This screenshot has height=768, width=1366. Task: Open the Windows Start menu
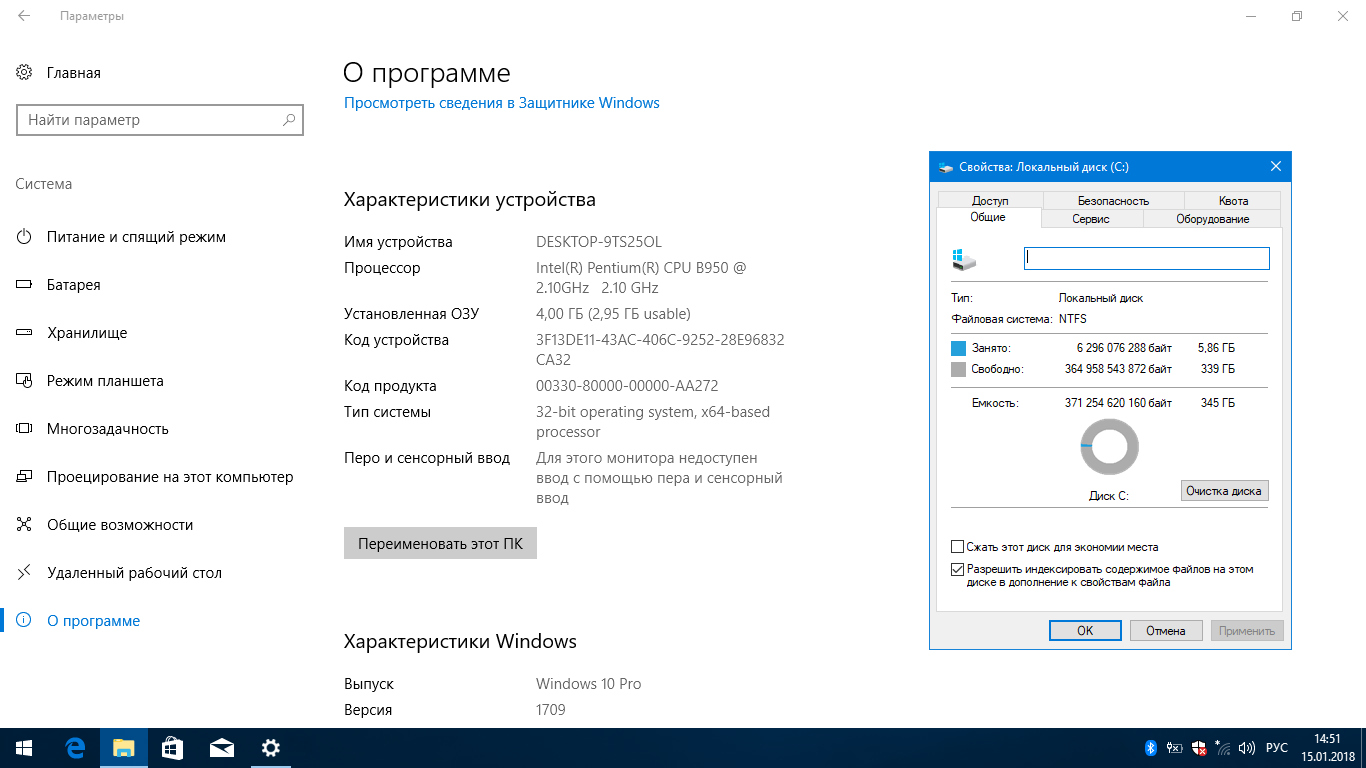(24, 748)
